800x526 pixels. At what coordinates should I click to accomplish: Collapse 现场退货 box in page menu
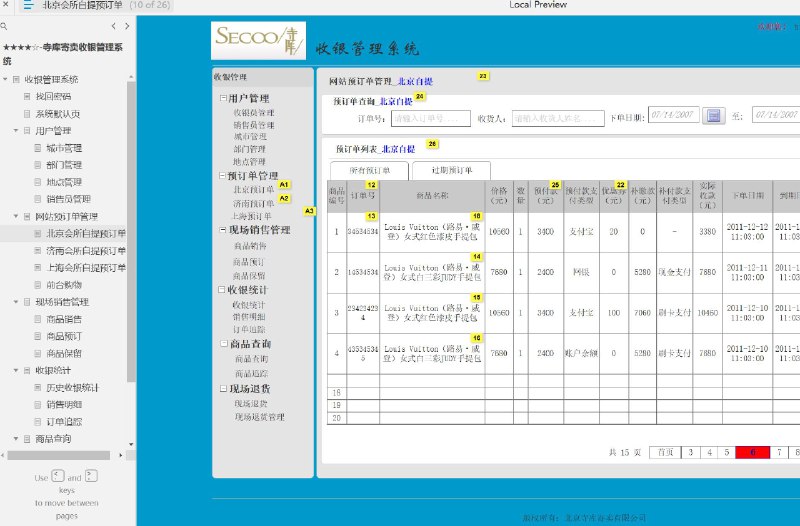click(x=223, y=388)
